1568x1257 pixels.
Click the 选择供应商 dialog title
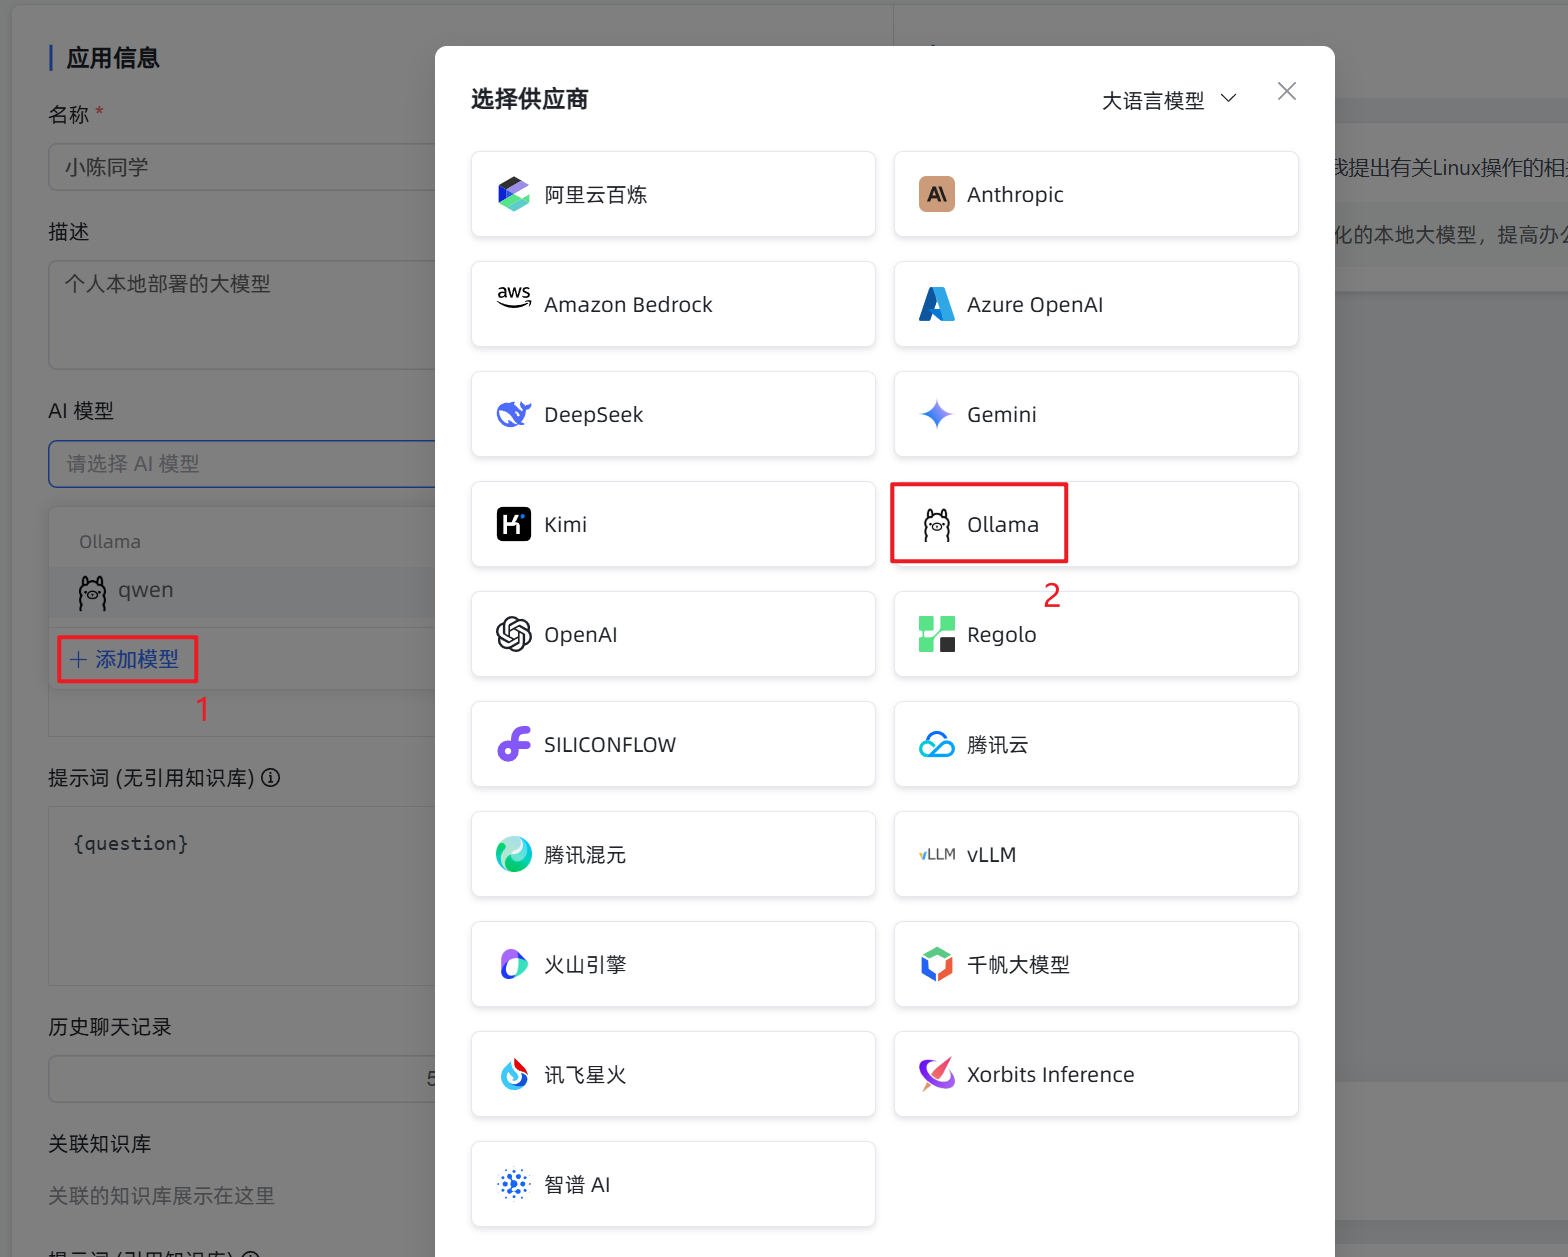[x=529, y=99]
